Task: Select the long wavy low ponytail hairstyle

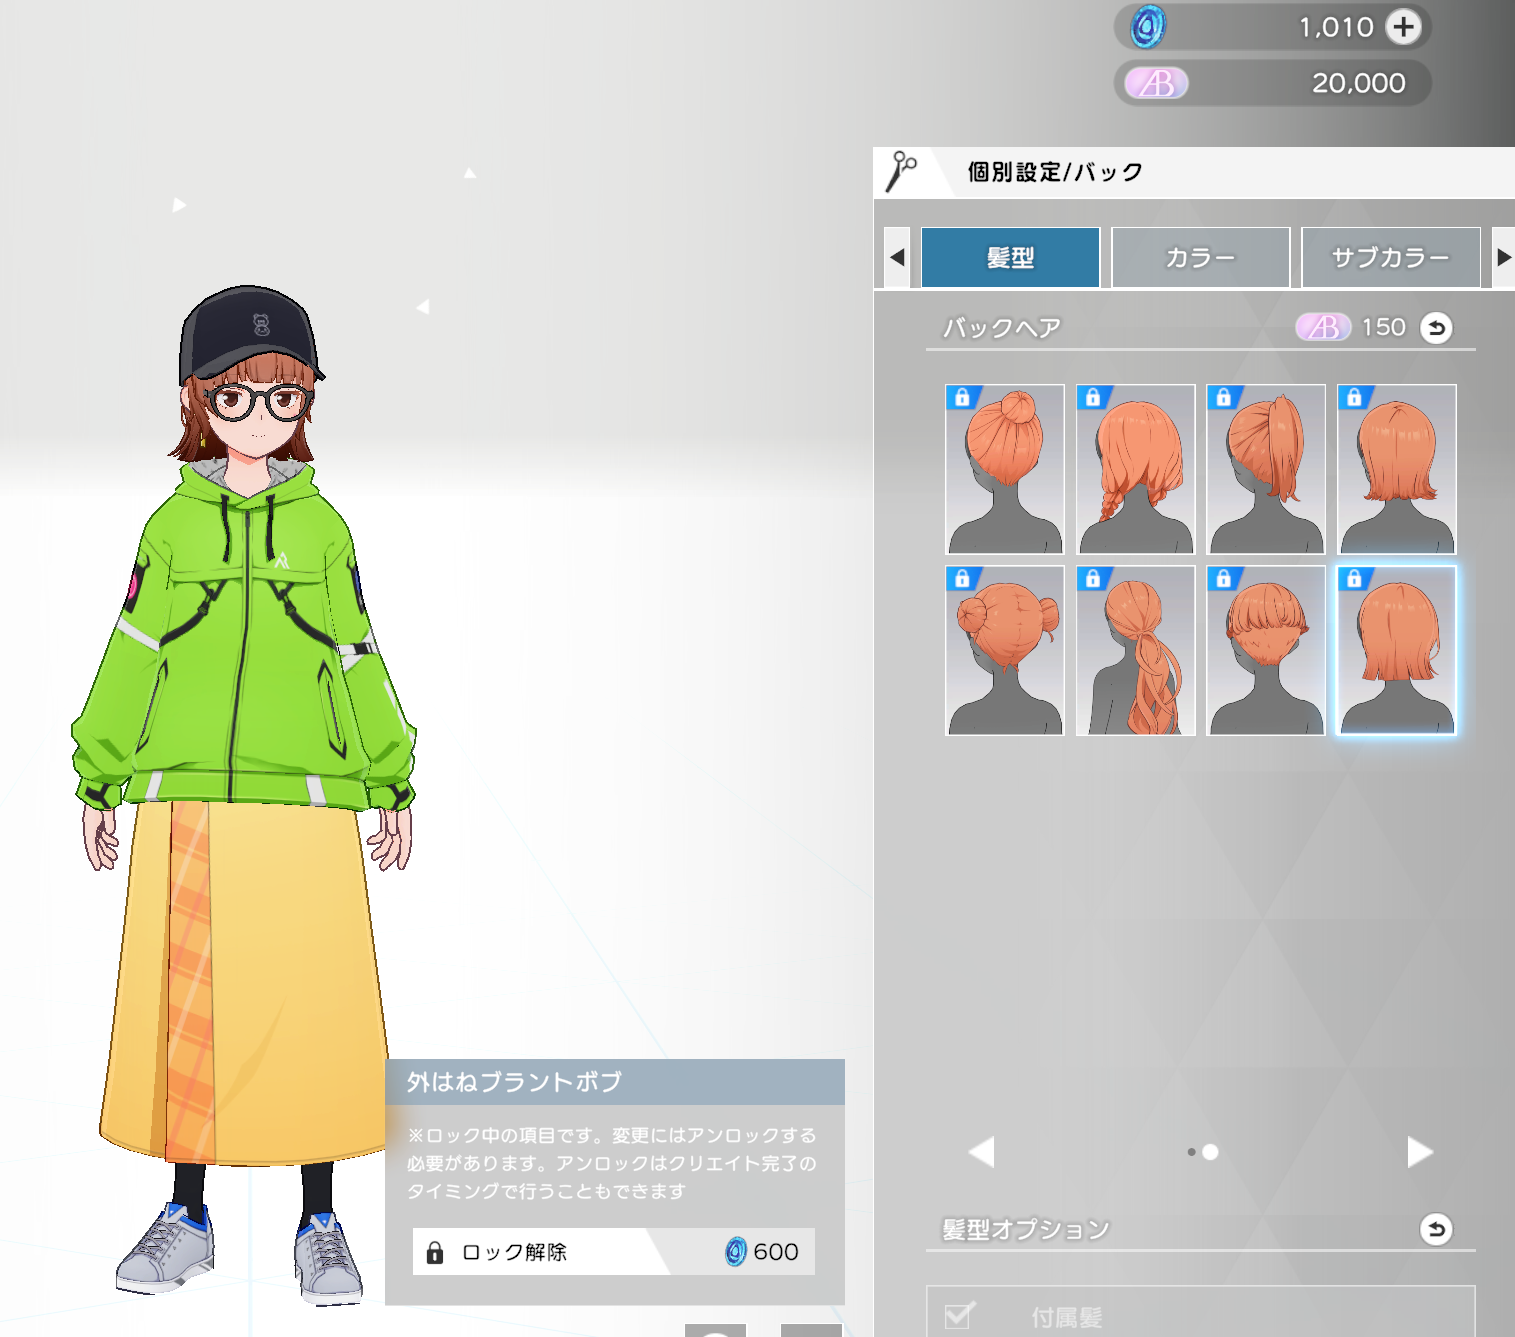Action: [x=1135, y=651]
